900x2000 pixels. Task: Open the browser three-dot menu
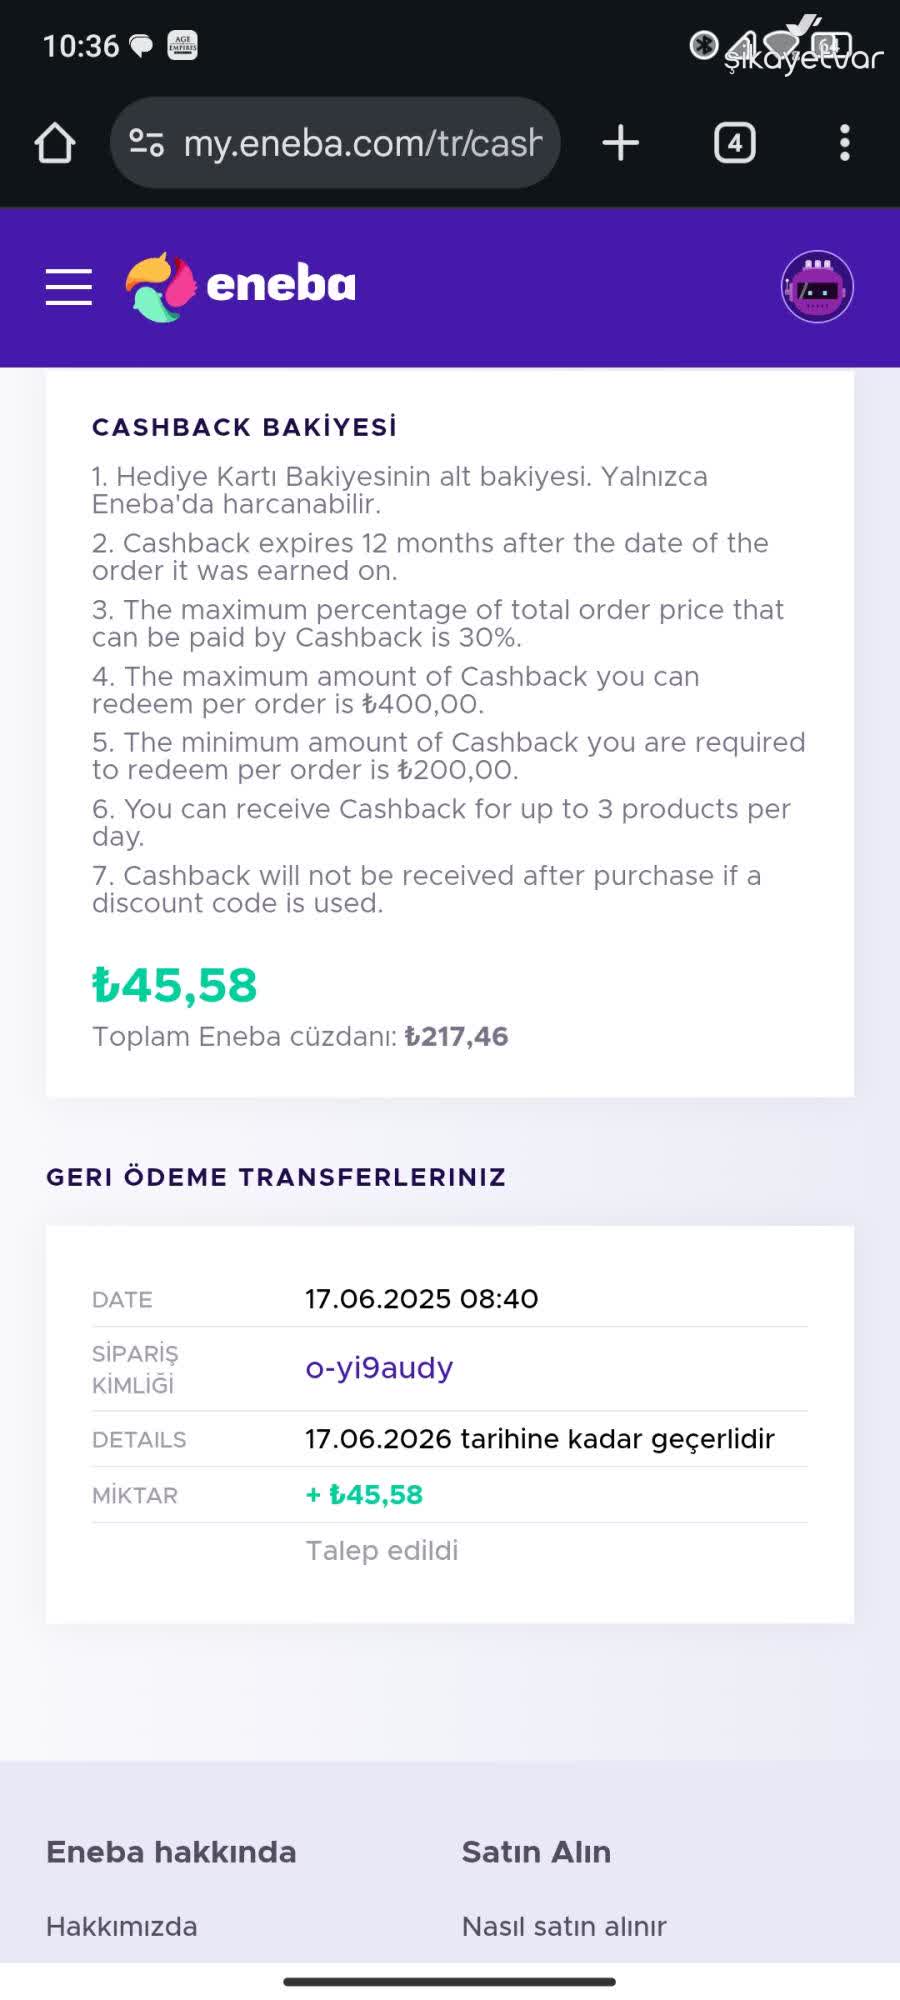845,143
